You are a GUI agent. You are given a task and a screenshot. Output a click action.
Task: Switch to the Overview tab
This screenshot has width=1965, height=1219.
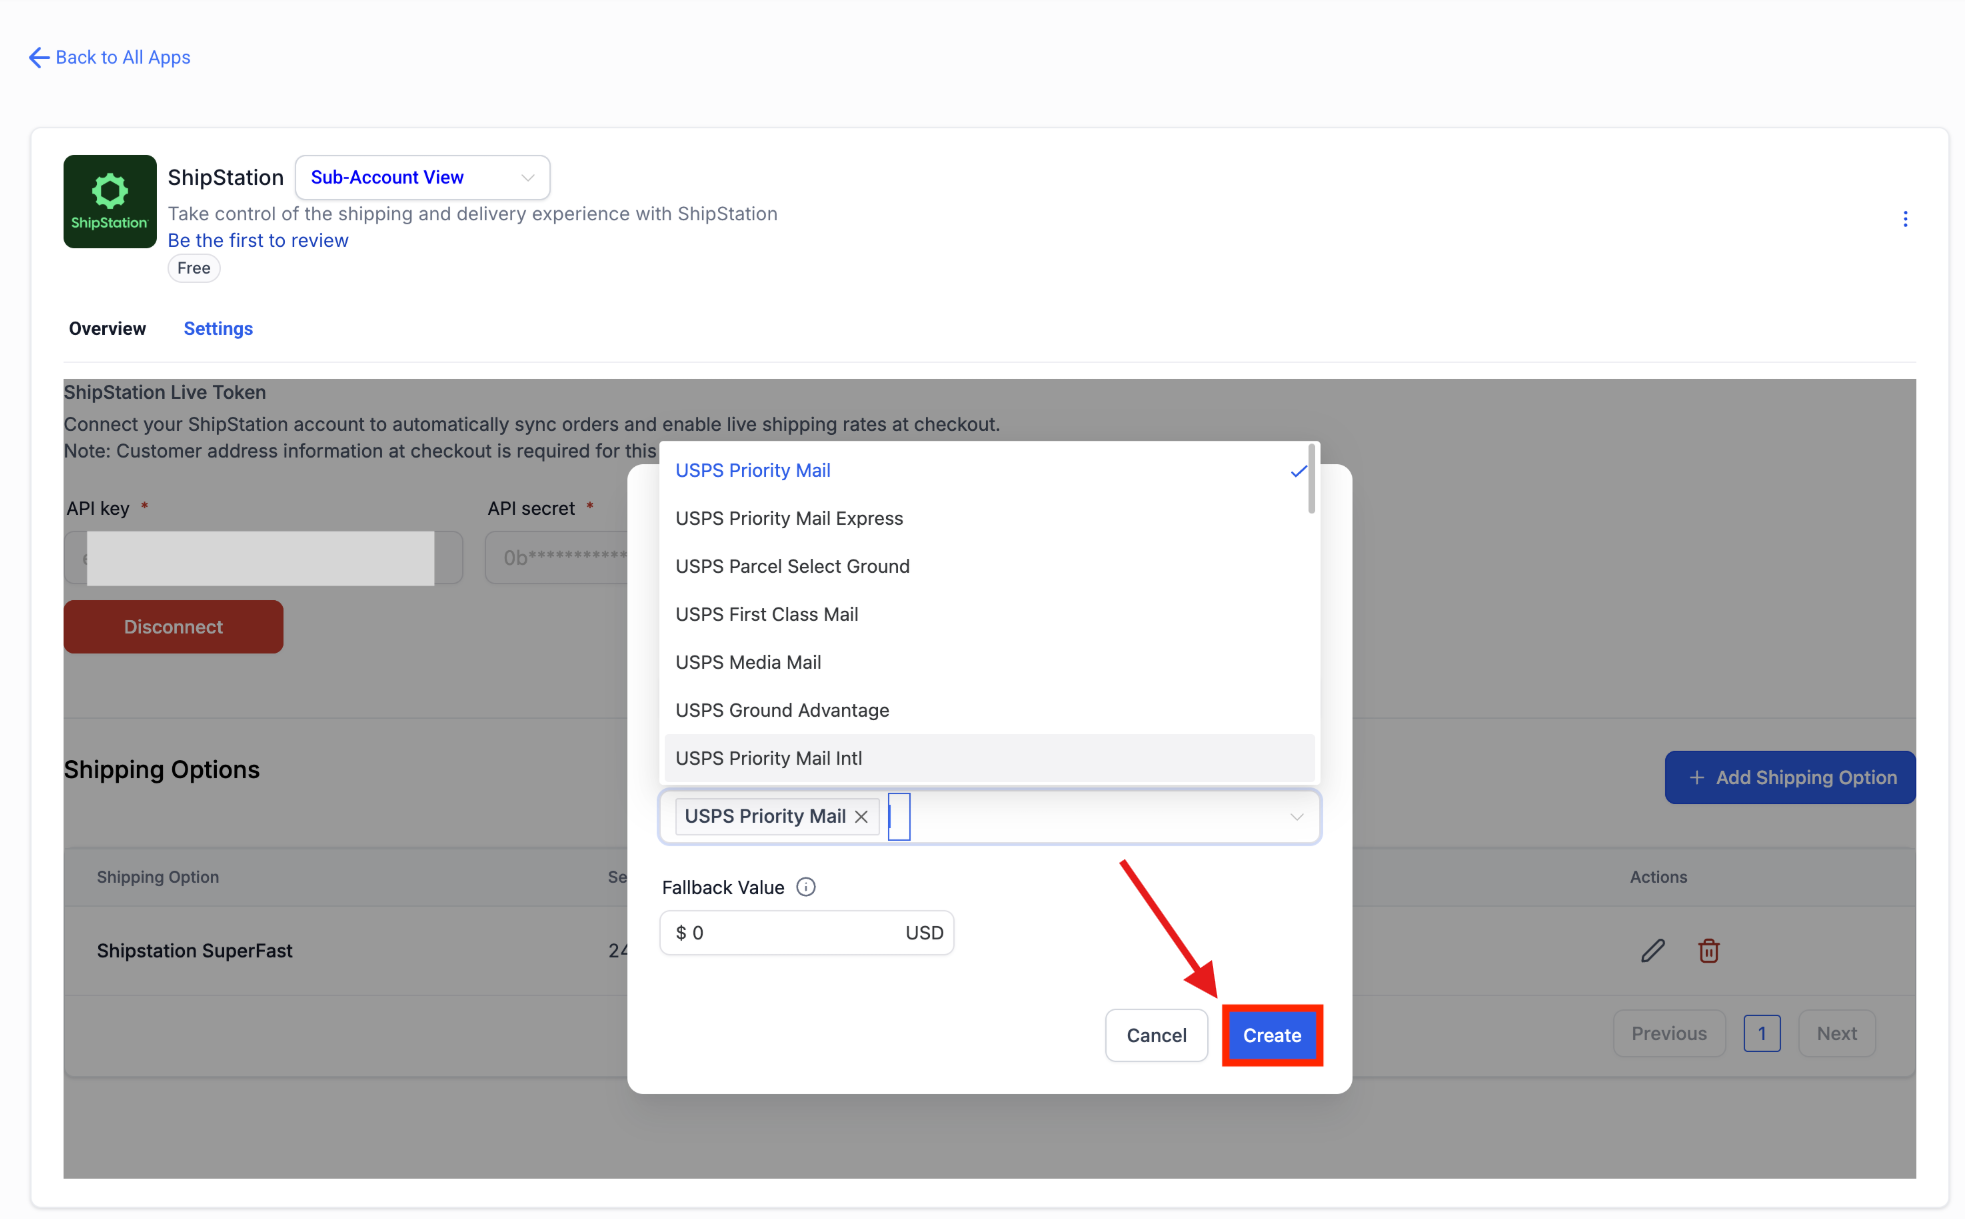tap(107, 329)
